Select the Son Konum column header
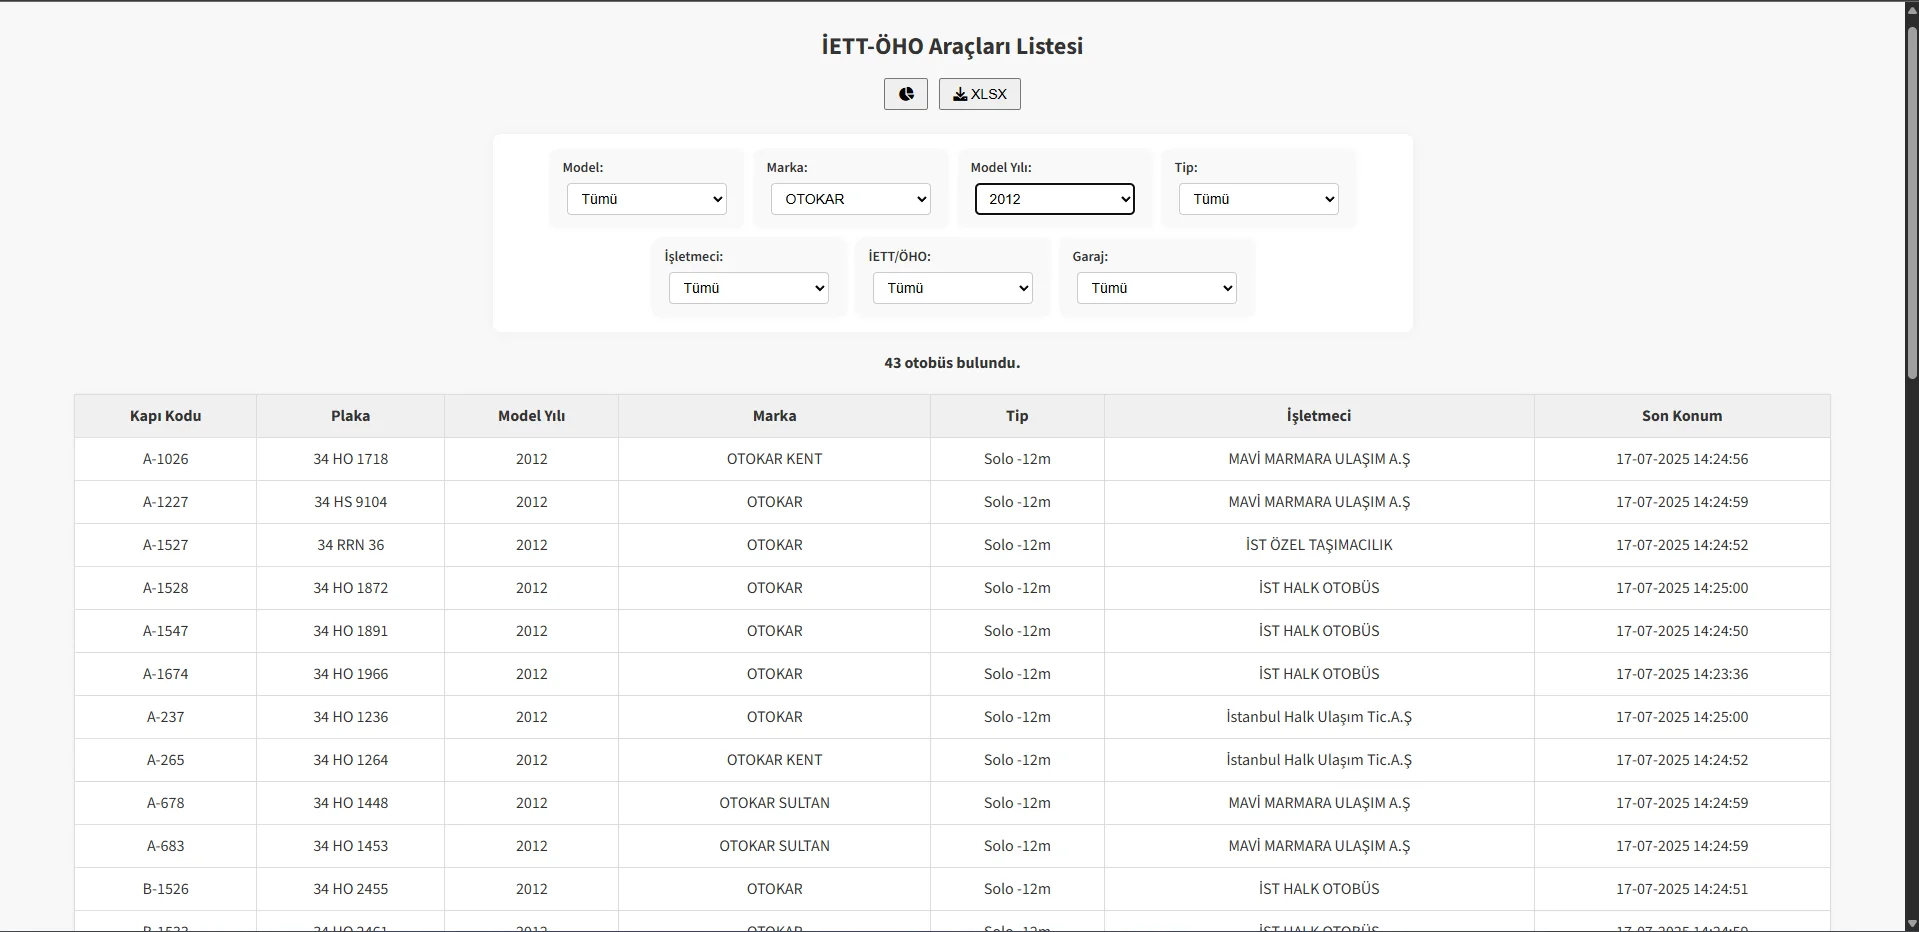1919x932 pixels. 1681,416
